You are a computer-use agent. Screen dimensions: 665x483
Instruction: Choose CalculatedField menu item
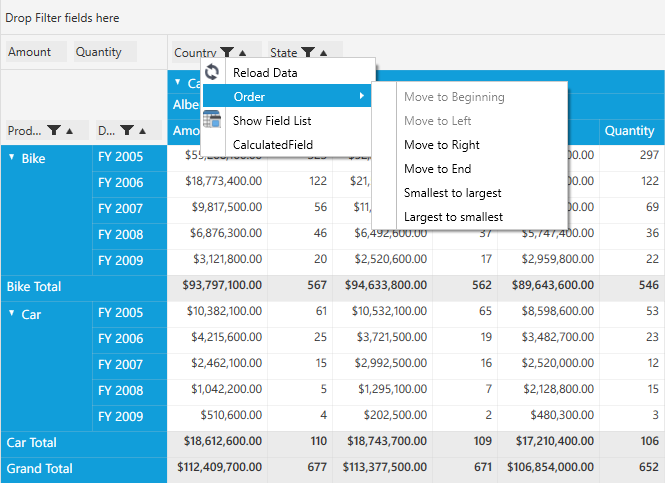[x=288, y=145]
